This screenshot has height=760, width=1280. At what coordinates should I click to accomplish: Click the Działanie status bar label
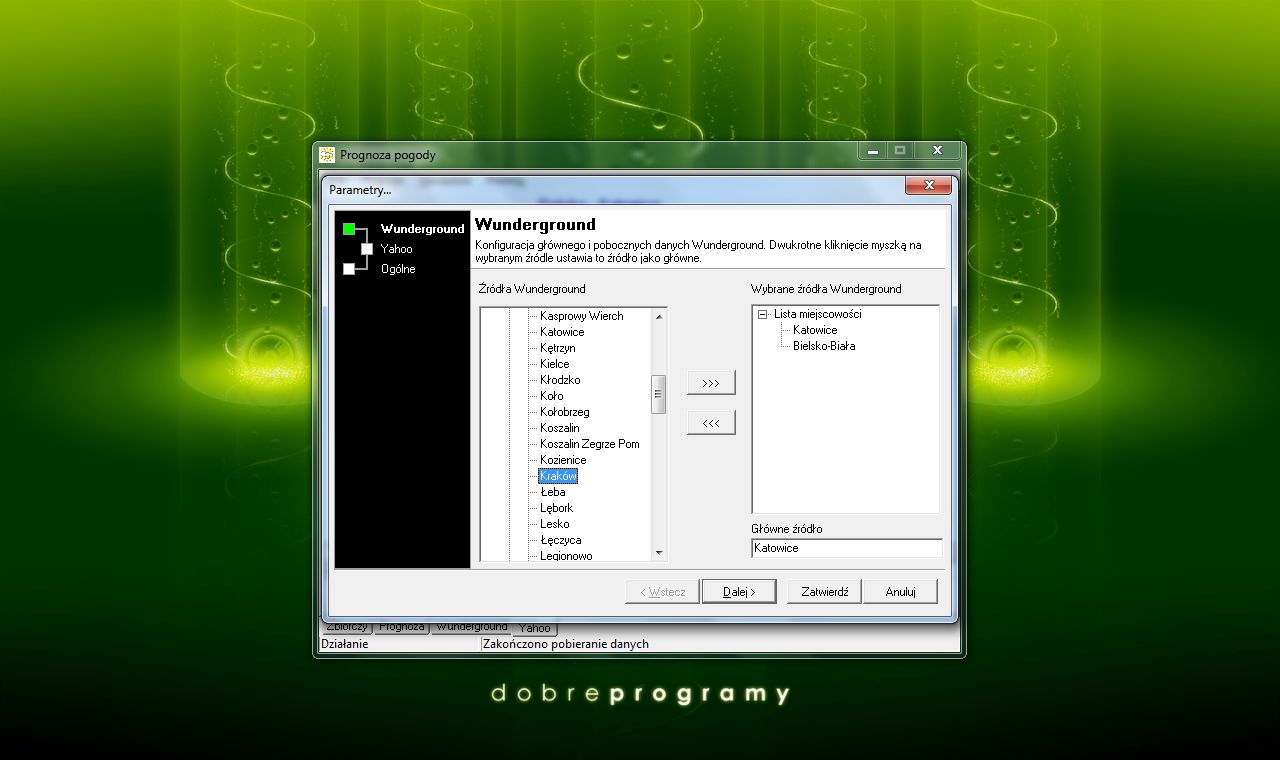[x=345, y=644]
